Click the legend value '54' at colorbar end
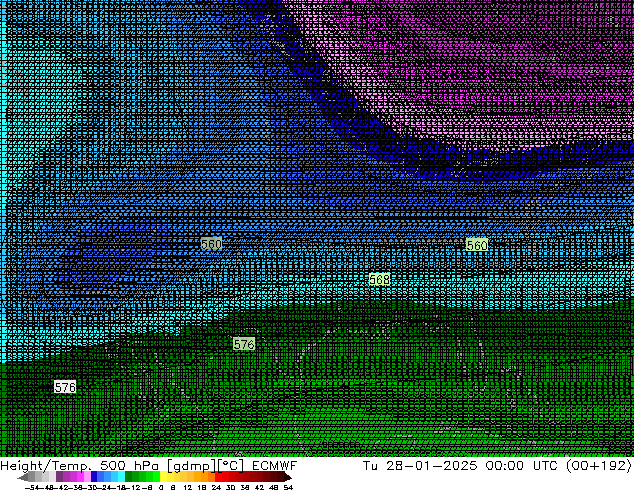634x490 pixels. pyautogui.click(x=287, y=488)
